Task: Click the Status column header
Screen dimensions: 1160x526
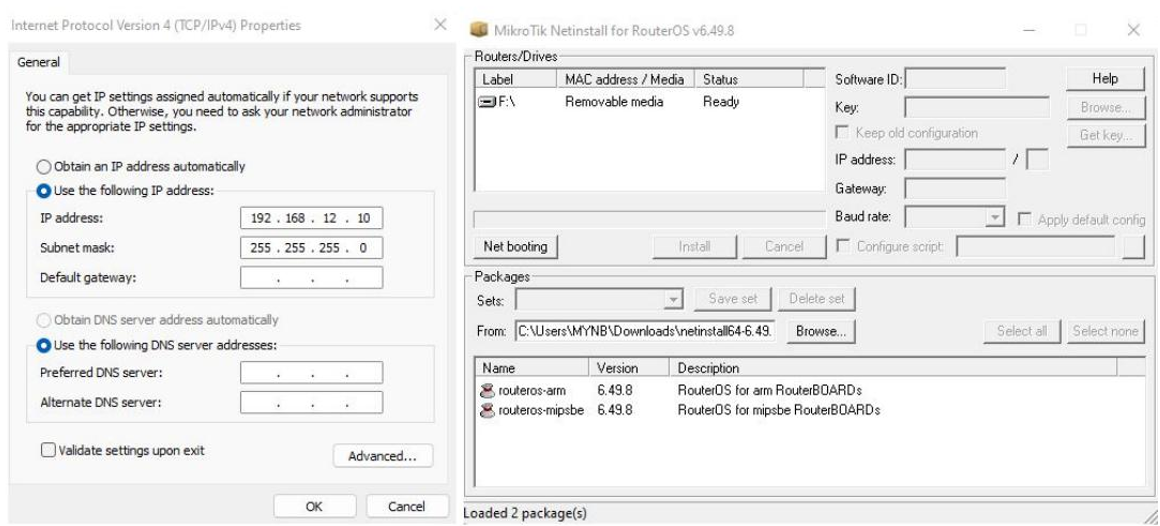Action: 749,79
